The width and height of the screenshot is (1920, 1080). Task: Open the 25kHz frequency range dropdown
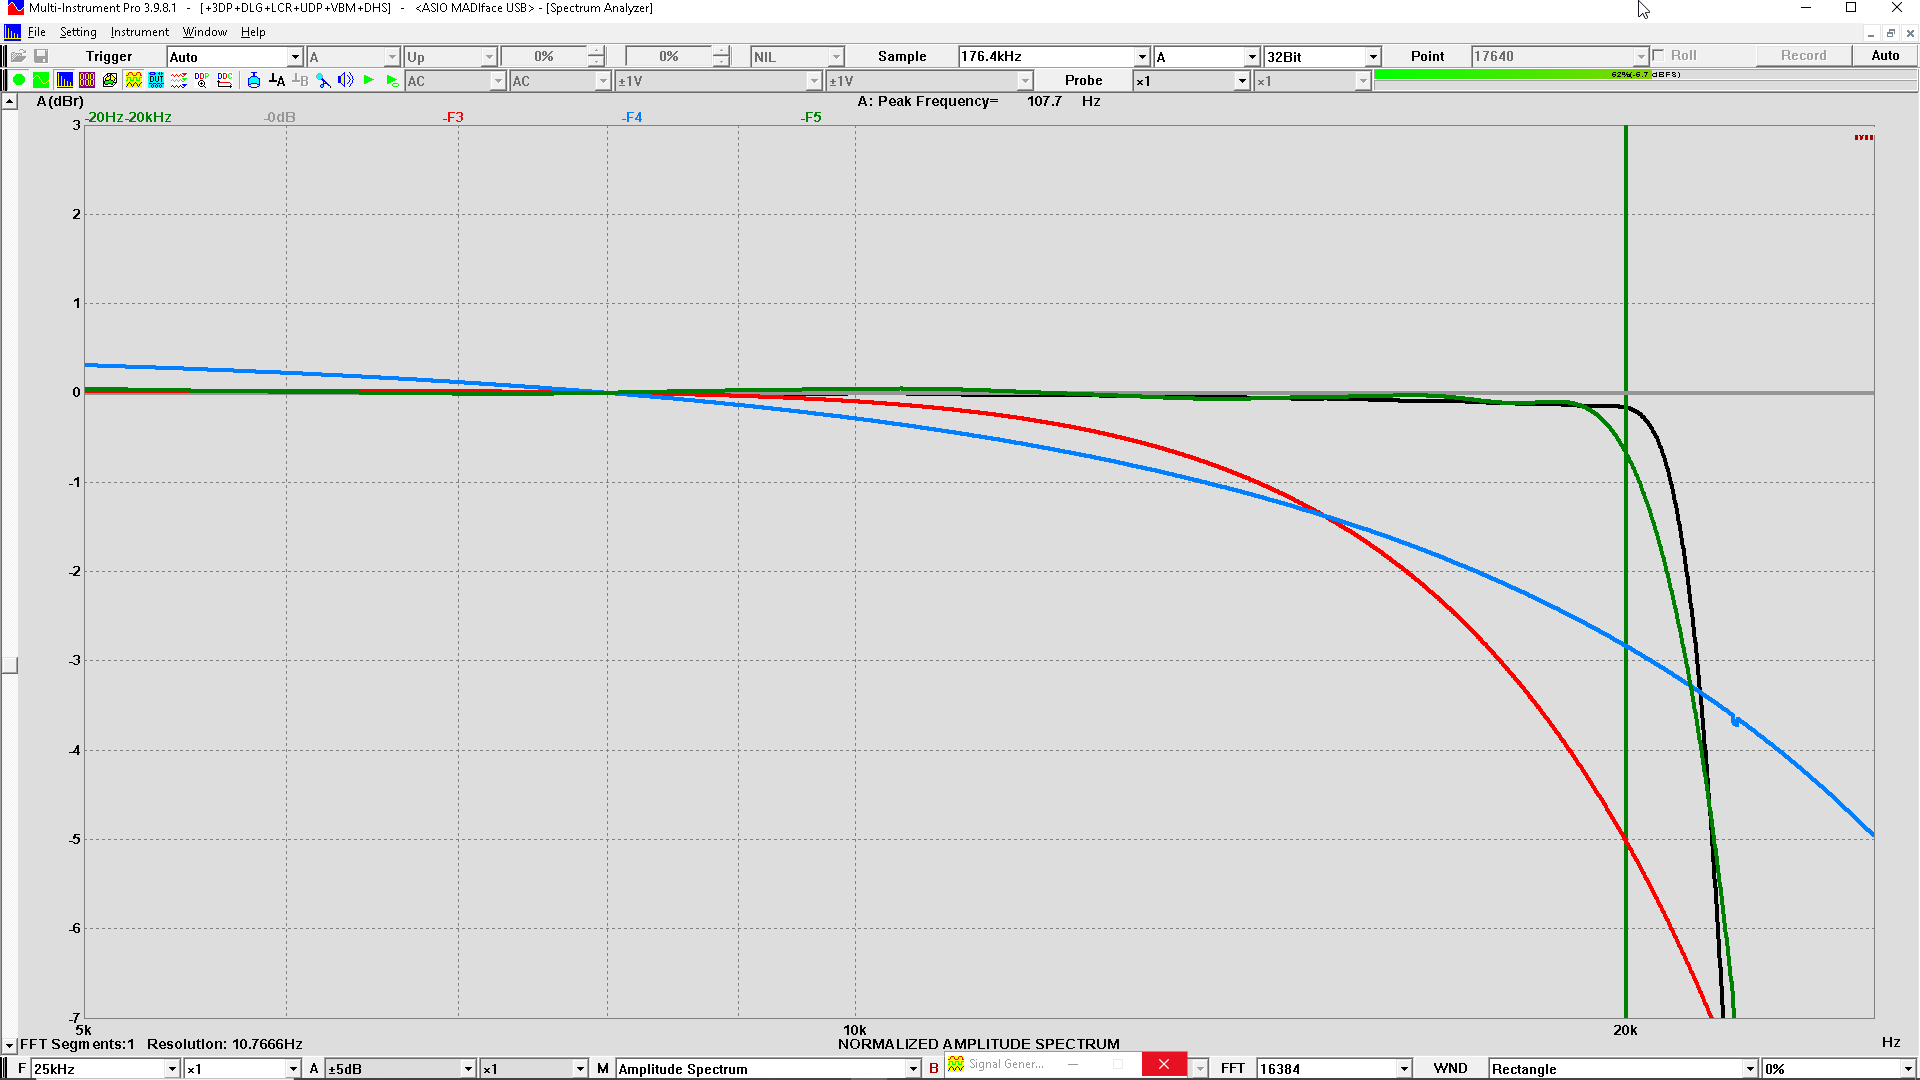coord(105,1069)
